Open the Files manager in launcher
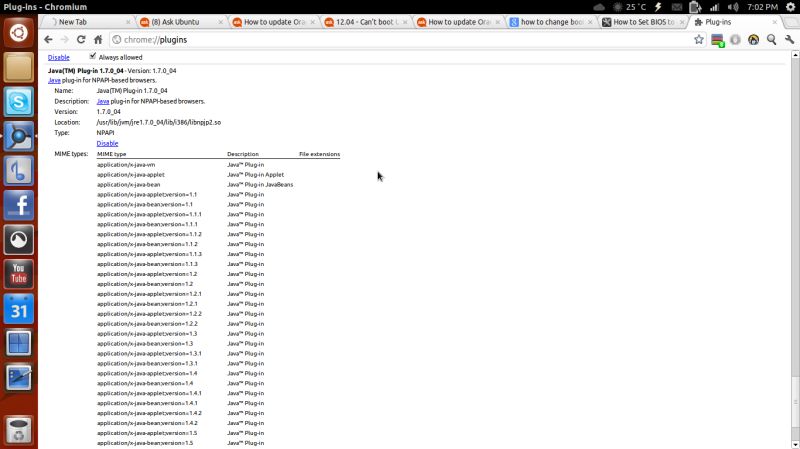The width and height of the screenshot is (800, 449). click(x=19, y=67)
